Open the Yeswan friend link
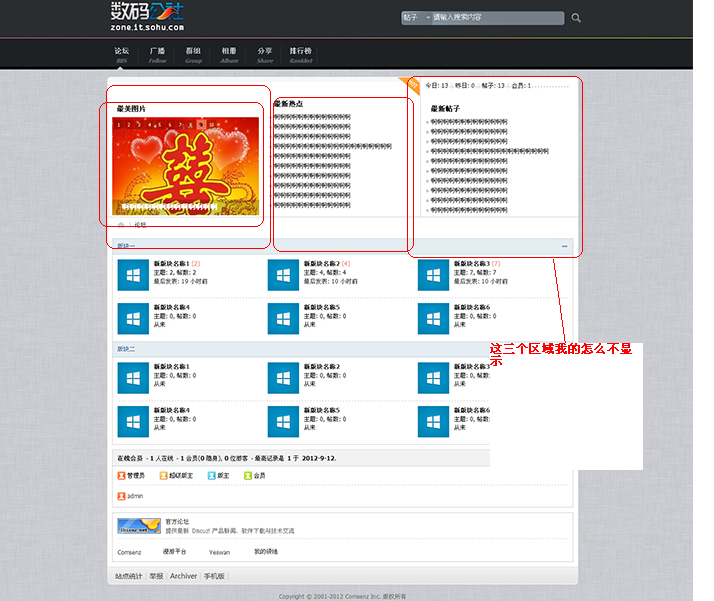This screenshot has width=714, height=601. [x=219, y=552]
